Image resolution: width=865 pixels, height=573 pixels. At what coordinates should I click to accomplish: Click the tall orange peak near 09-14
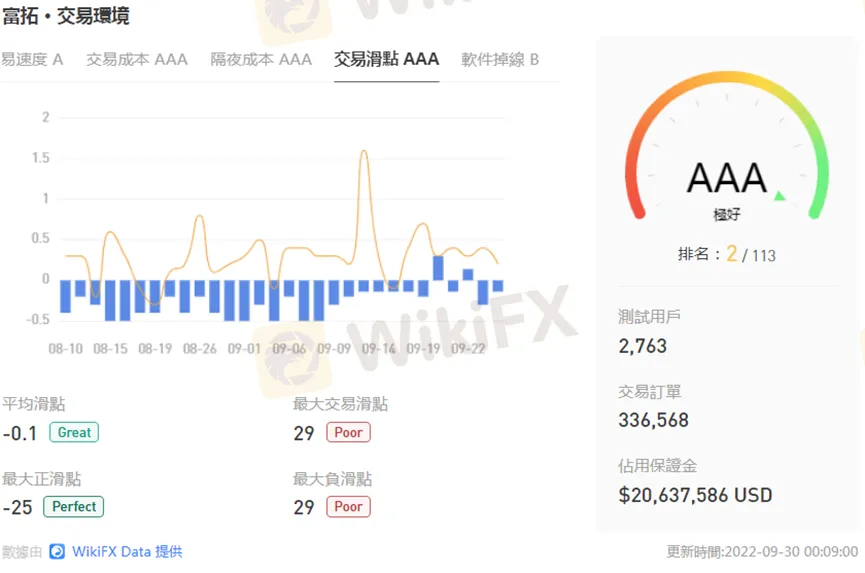point(364,151)
